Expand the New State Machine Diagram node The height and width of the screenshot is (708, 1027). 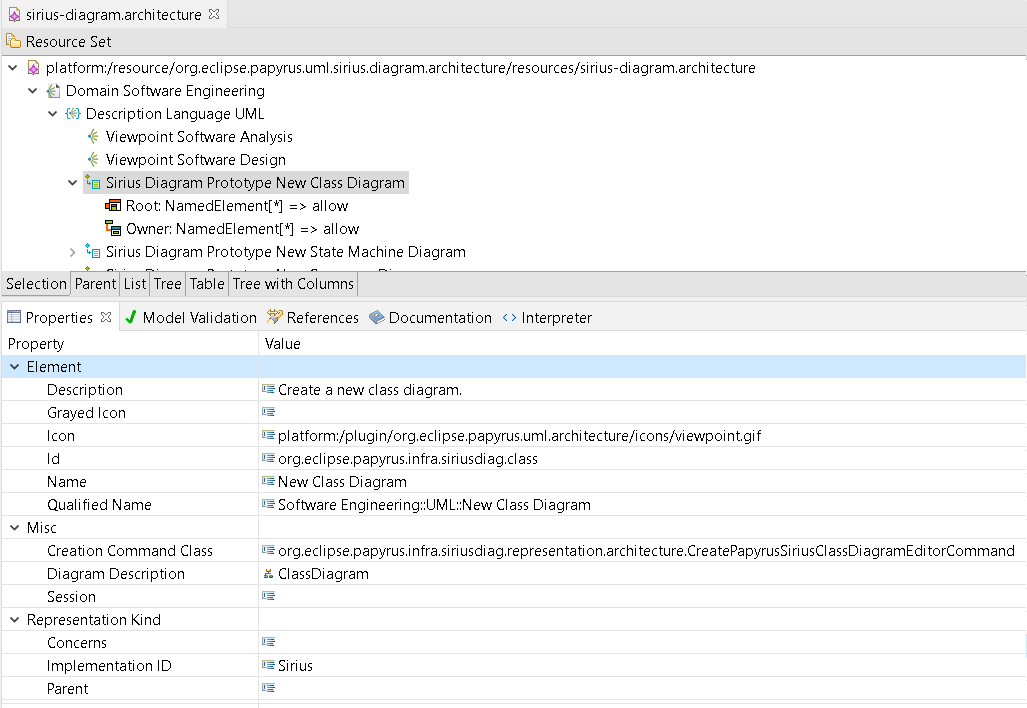coord(73,252)
